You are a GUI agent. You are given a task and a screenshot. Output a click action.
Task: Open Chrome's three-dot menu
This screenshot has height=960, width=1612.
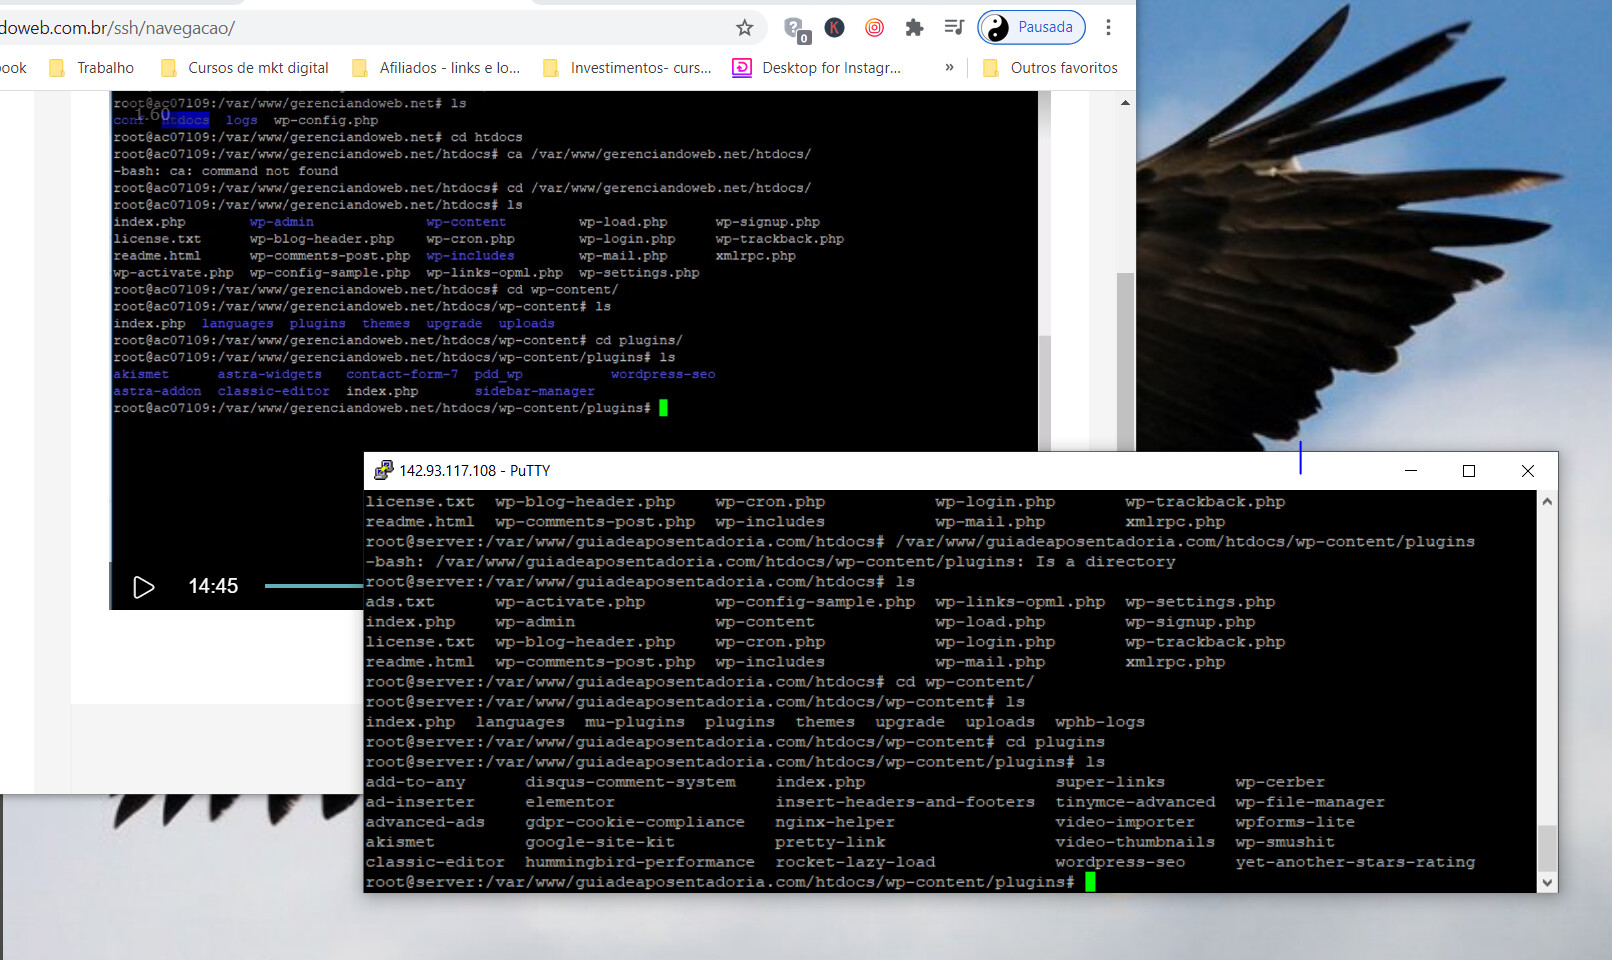point(1108,28)
